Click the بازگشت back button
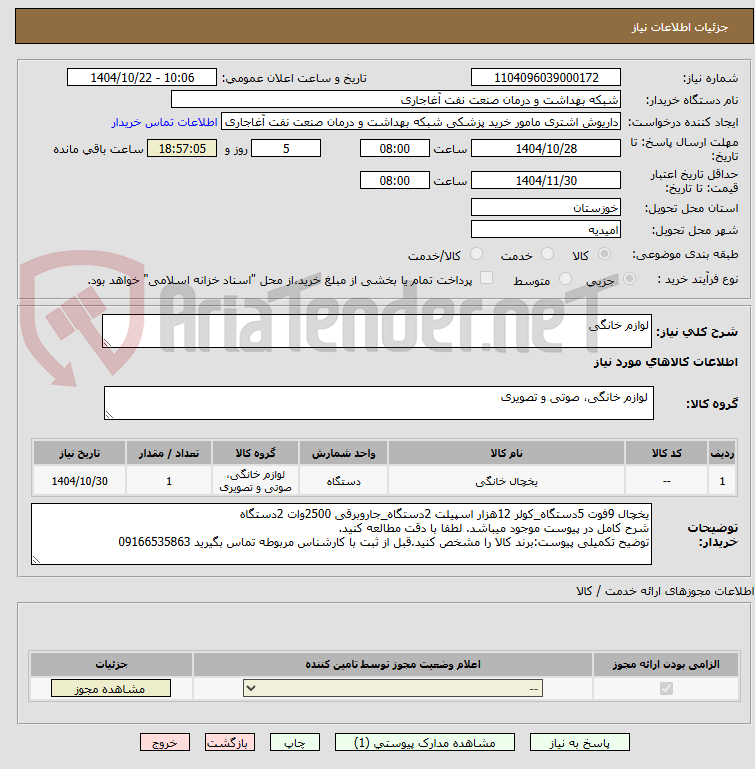The image size is (755, 769). click(230, 743)
